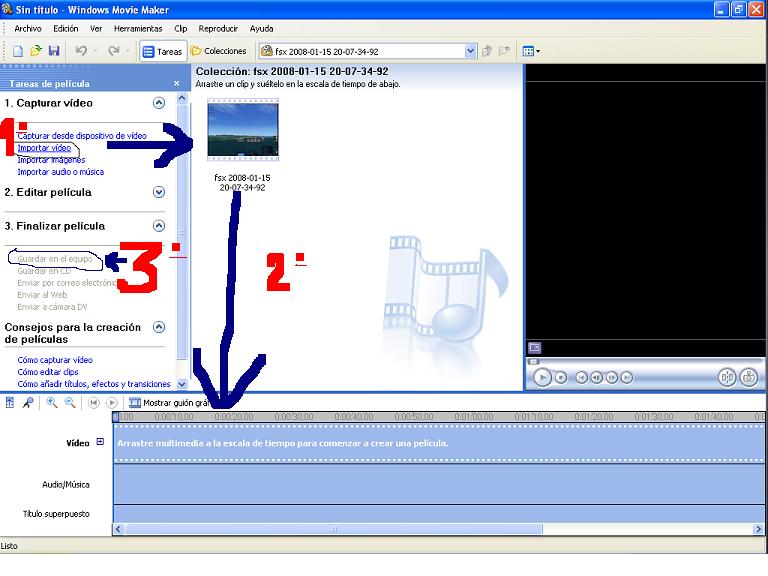Expand the Vídeo track with plus box

[x=100, y=442]
